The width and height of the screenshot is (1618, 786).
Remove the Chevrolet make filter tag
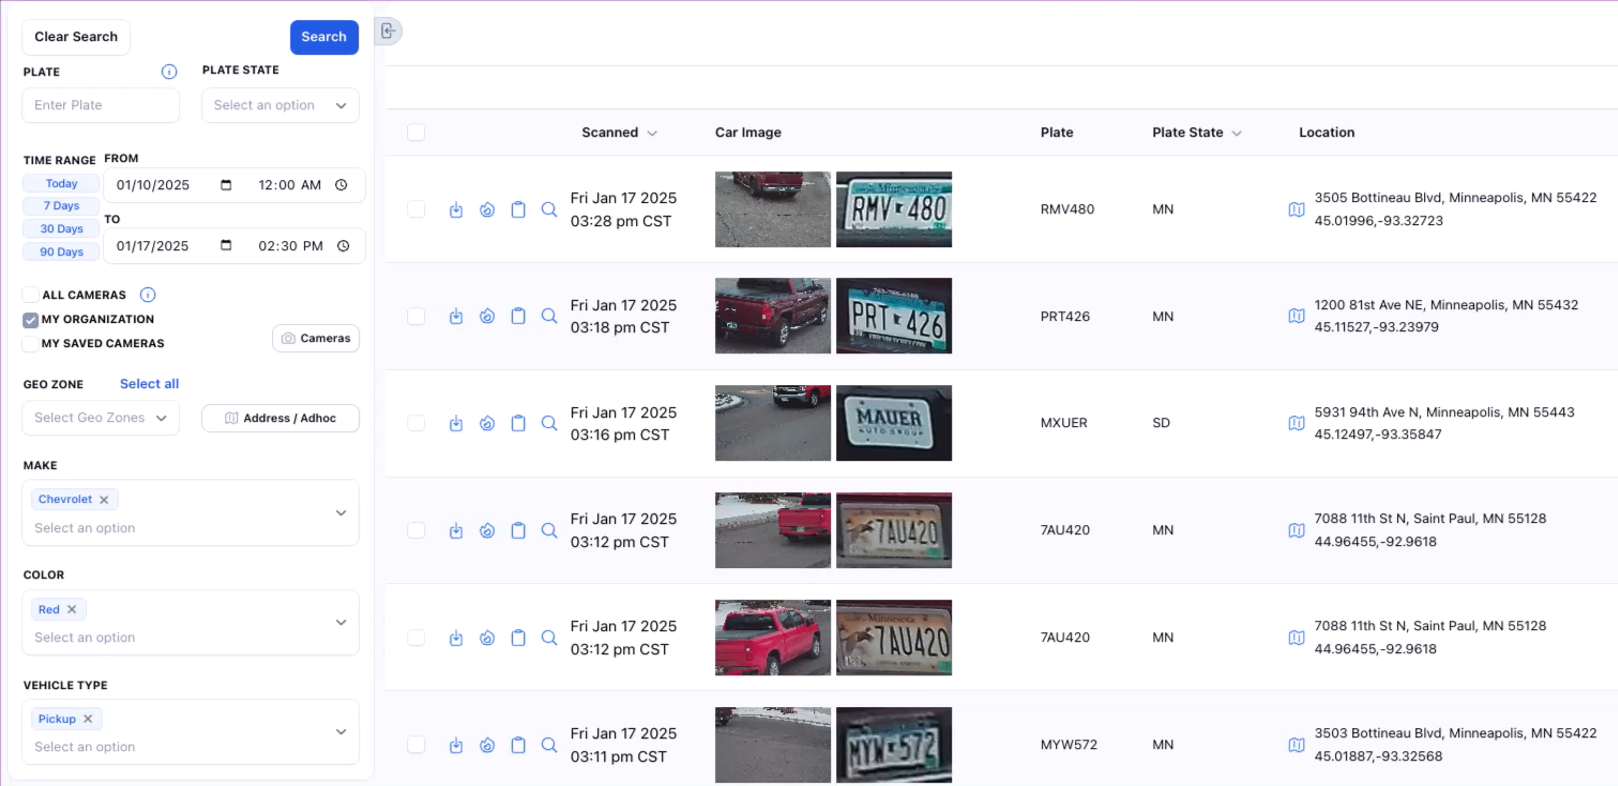click(x=104, y=500)
